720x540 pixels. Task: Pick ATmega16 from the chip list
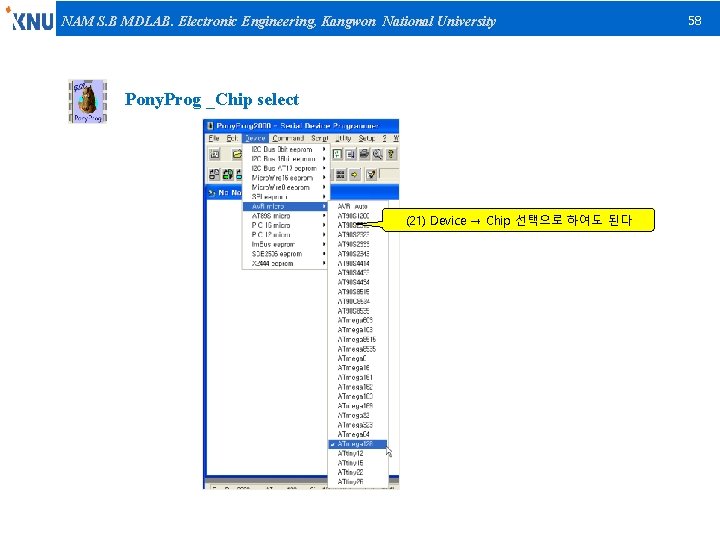click(x=358, y=368)
